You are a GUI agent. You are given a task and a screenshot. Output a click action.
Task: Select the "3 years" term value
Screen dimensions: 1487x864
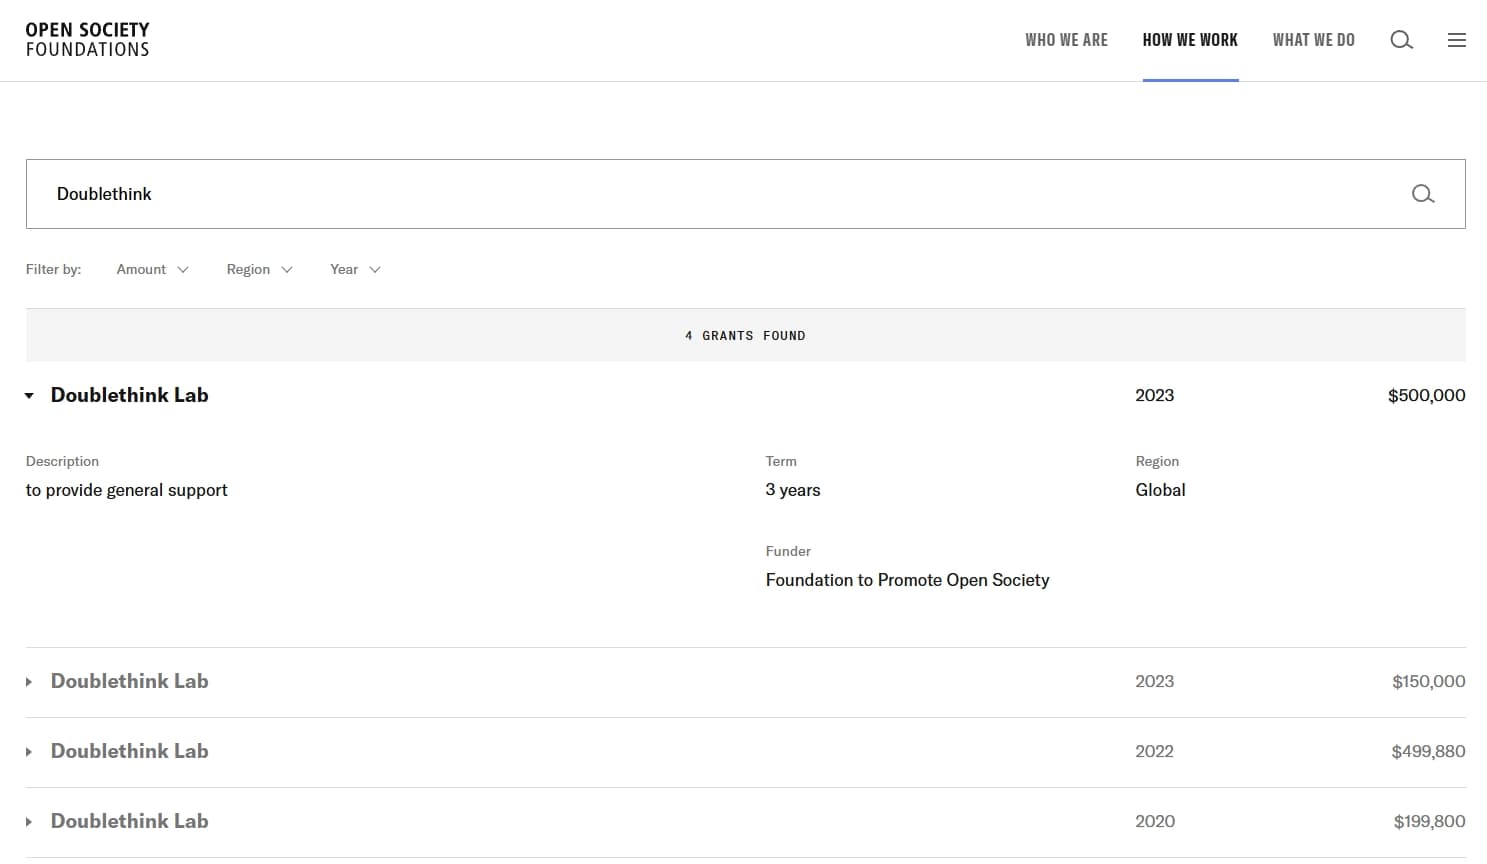pyautogui.click(x=792, y=490)
